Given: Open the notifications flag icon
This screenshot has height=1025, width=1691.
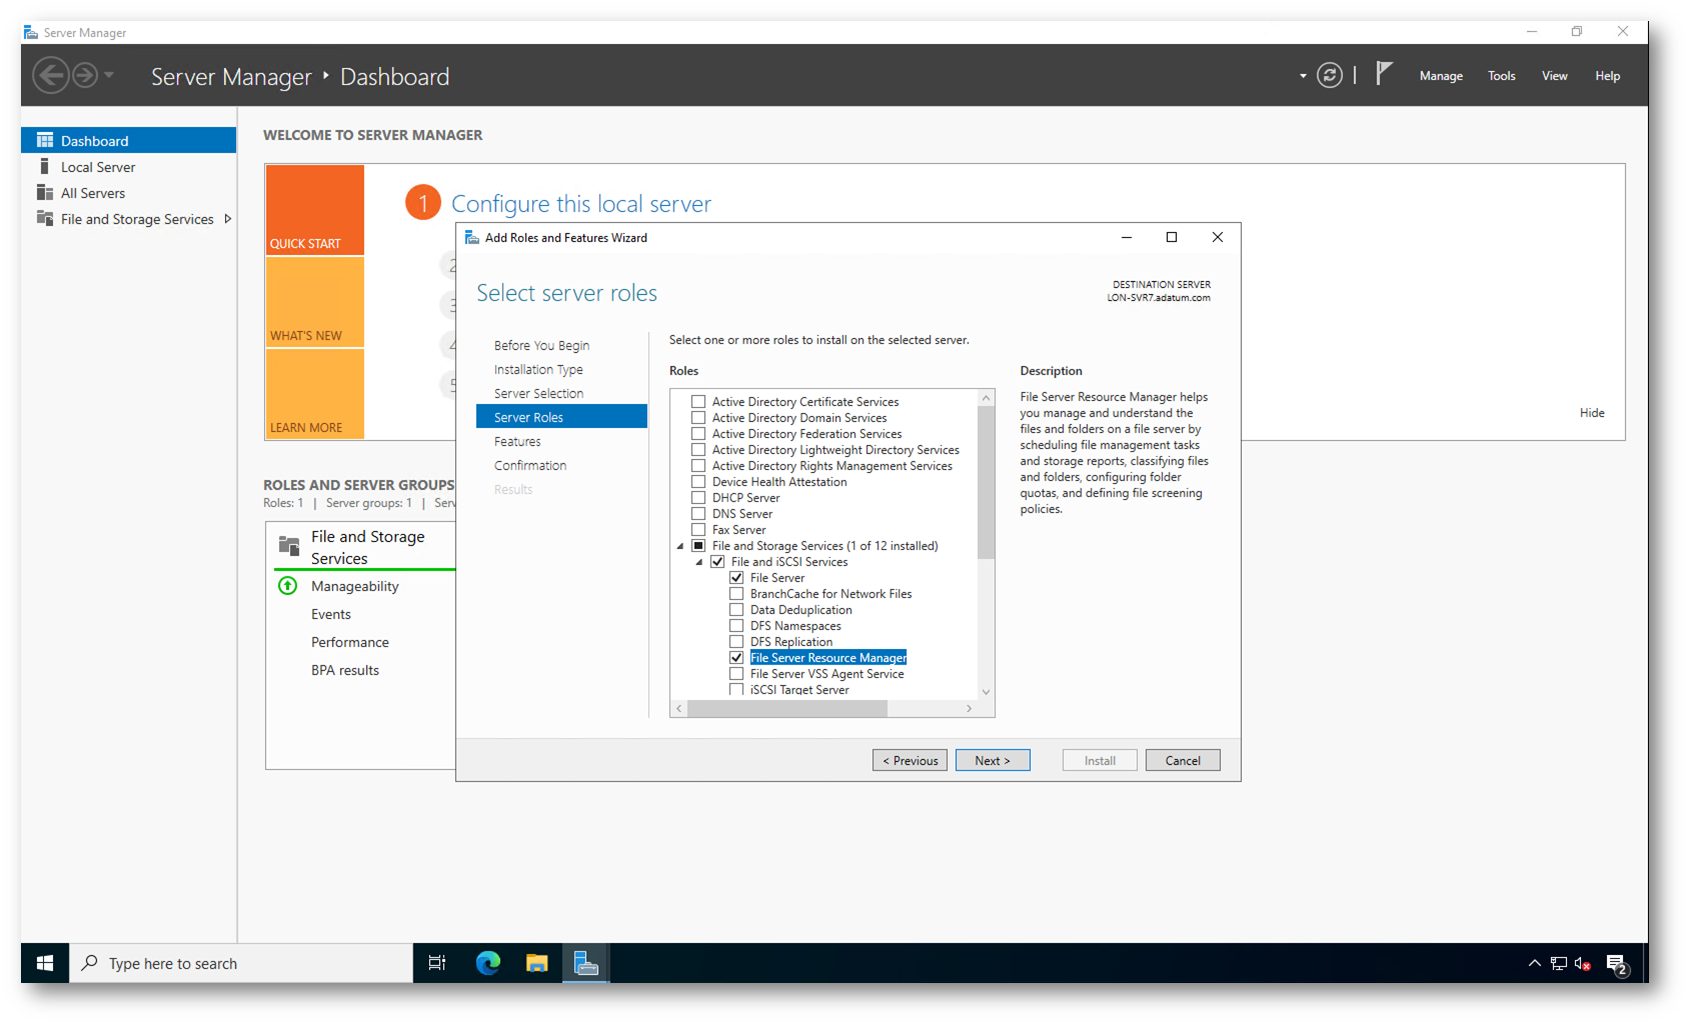Looking at the screenshot, I should click(1384, 74).
